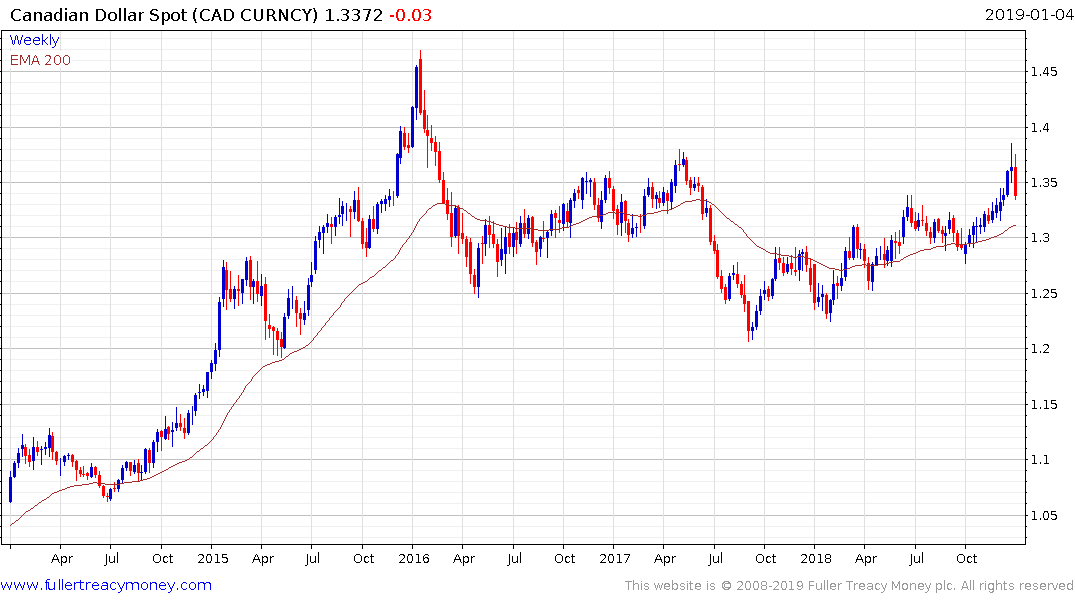This screenshot has width=1075, height=600.
Task: Click the 1.4 price axis label
Action: [x=1040, y=128]
